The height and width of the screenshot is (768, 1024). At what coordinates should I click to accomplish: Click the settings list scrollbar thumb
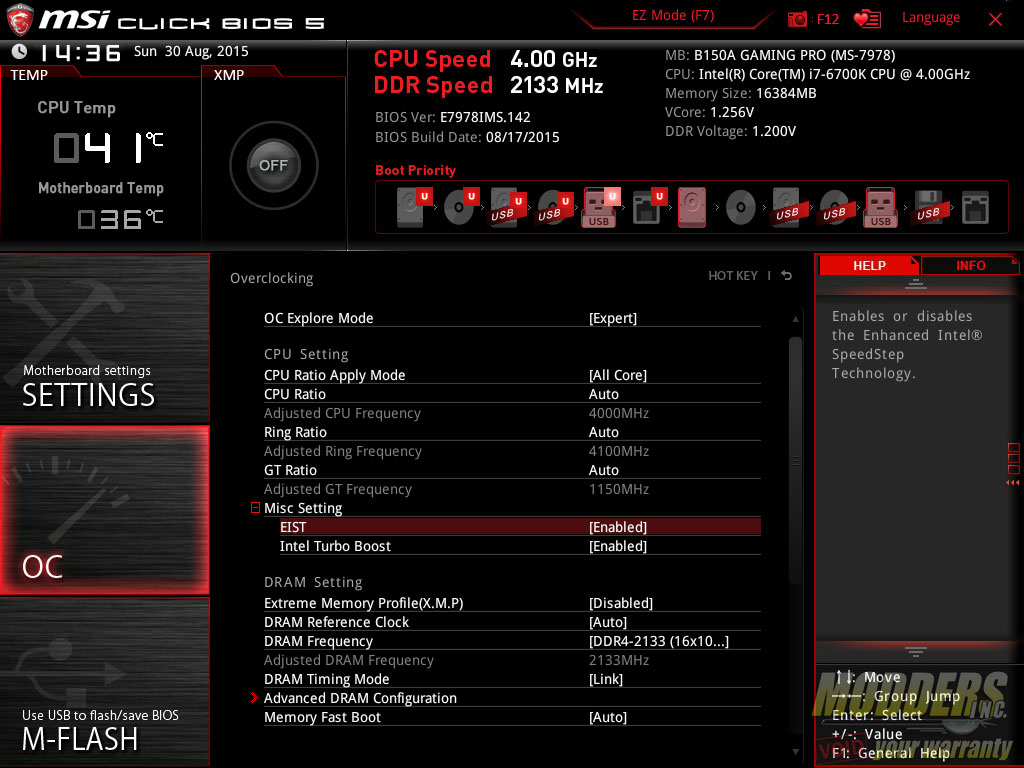(x=795, y=461)
